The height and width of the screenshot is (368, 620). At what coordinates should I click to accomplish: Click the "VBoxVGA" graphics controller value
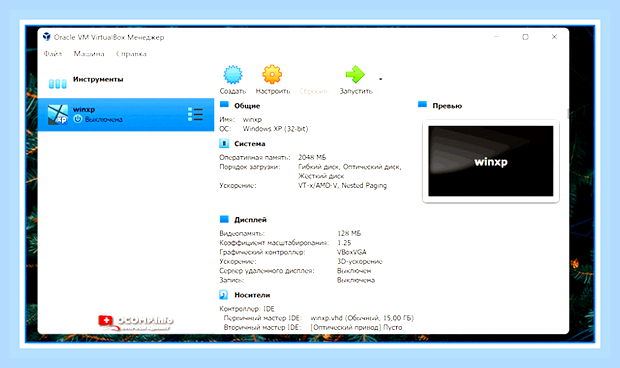[352, 252]
